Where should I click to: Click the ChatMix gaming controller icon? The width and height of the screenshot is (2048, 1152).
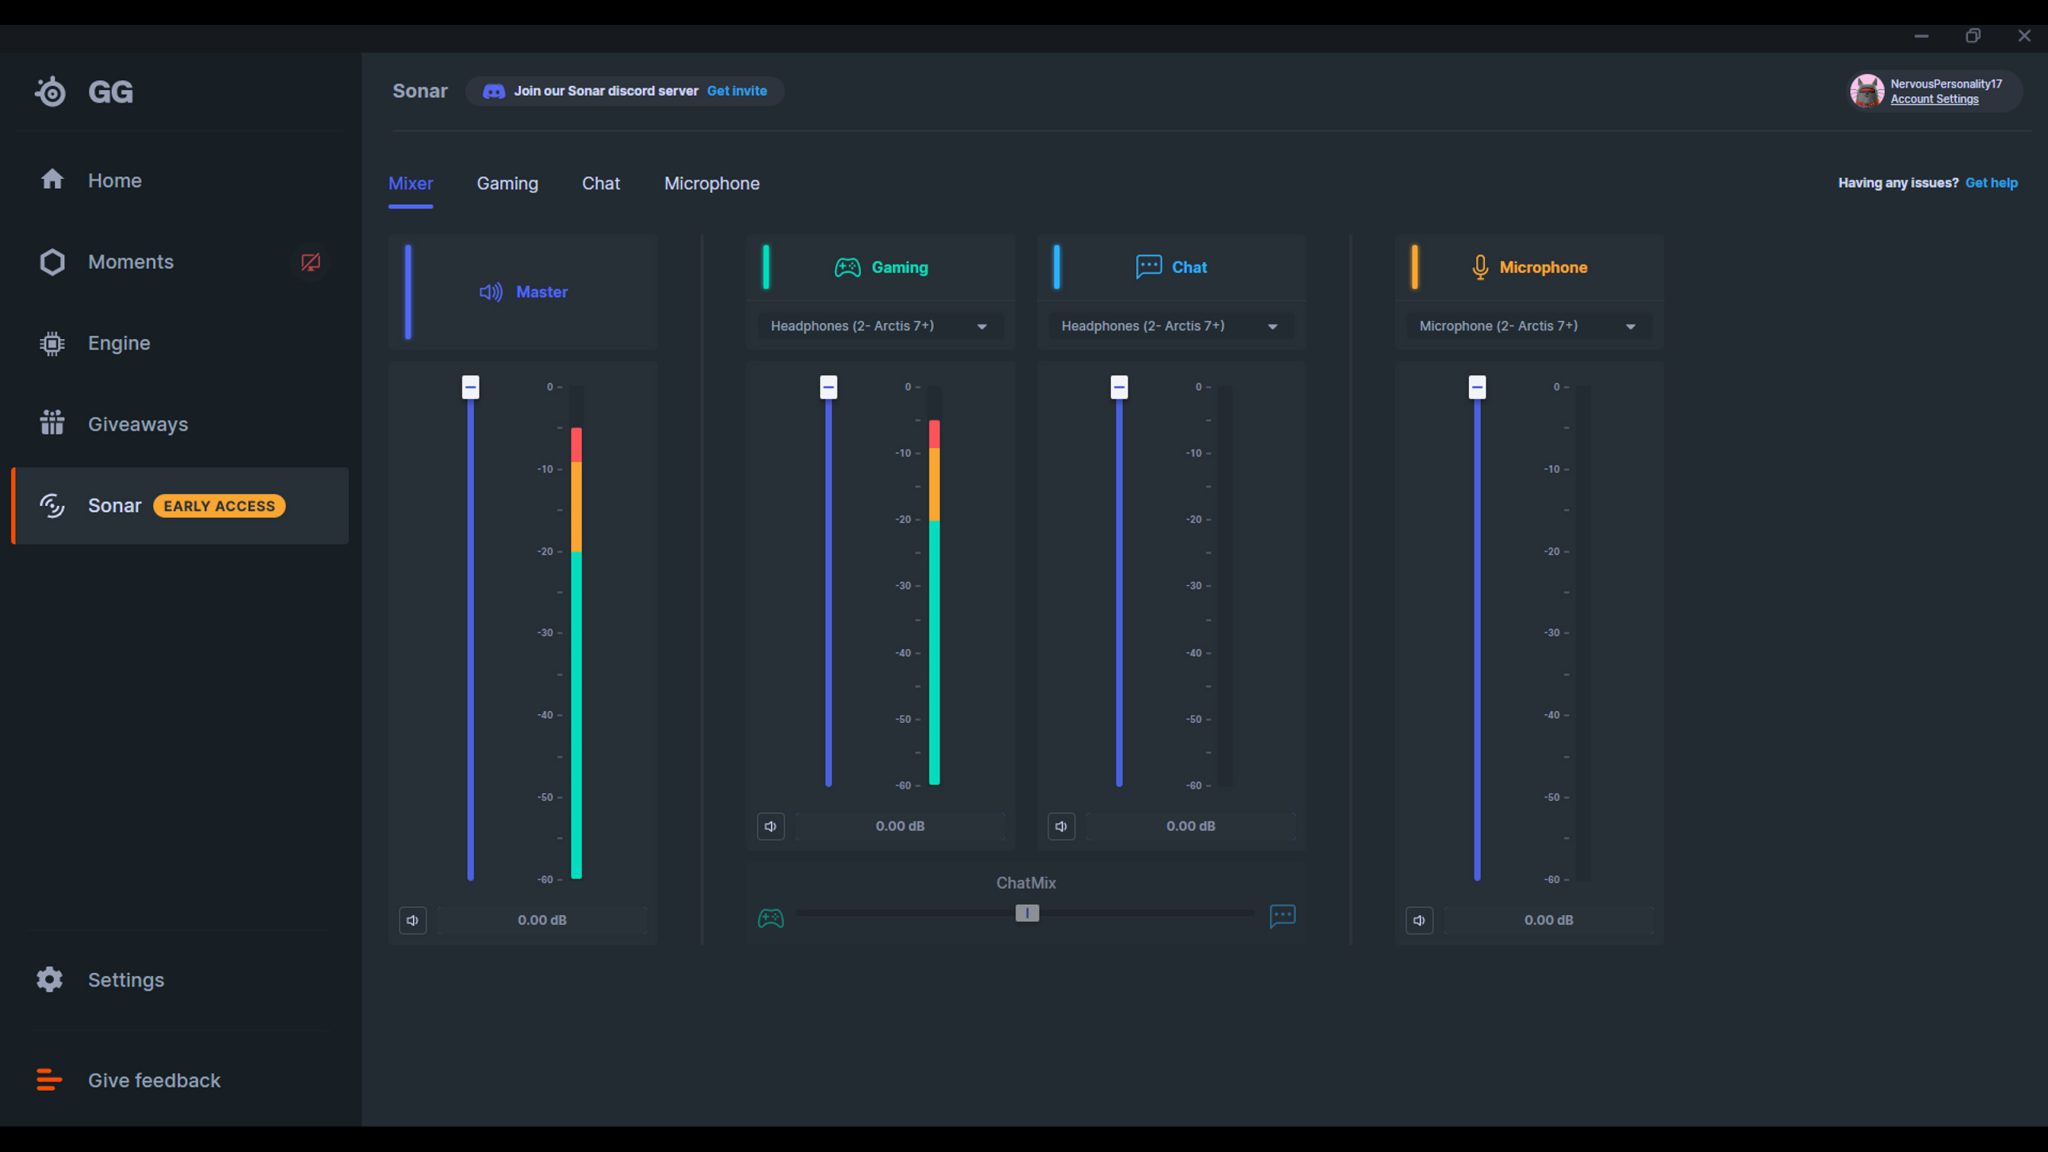770,917
